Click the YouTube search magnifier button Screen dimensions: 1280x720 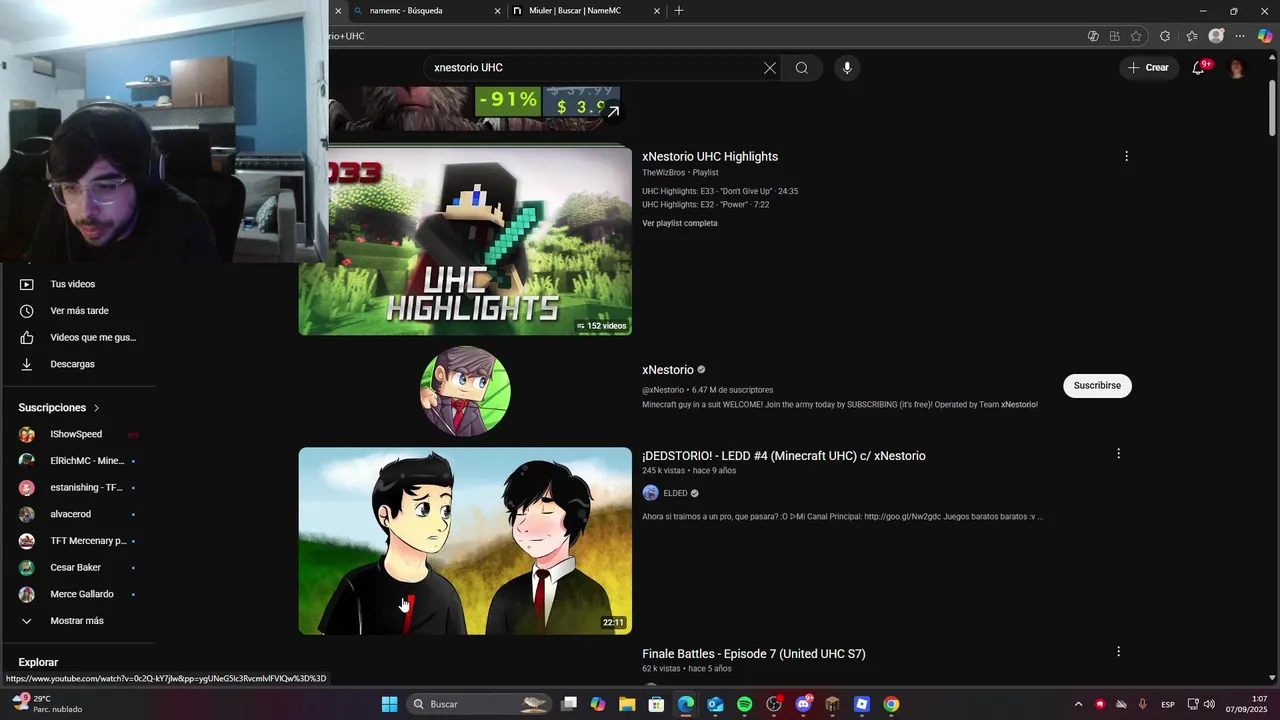pos(802,68)
